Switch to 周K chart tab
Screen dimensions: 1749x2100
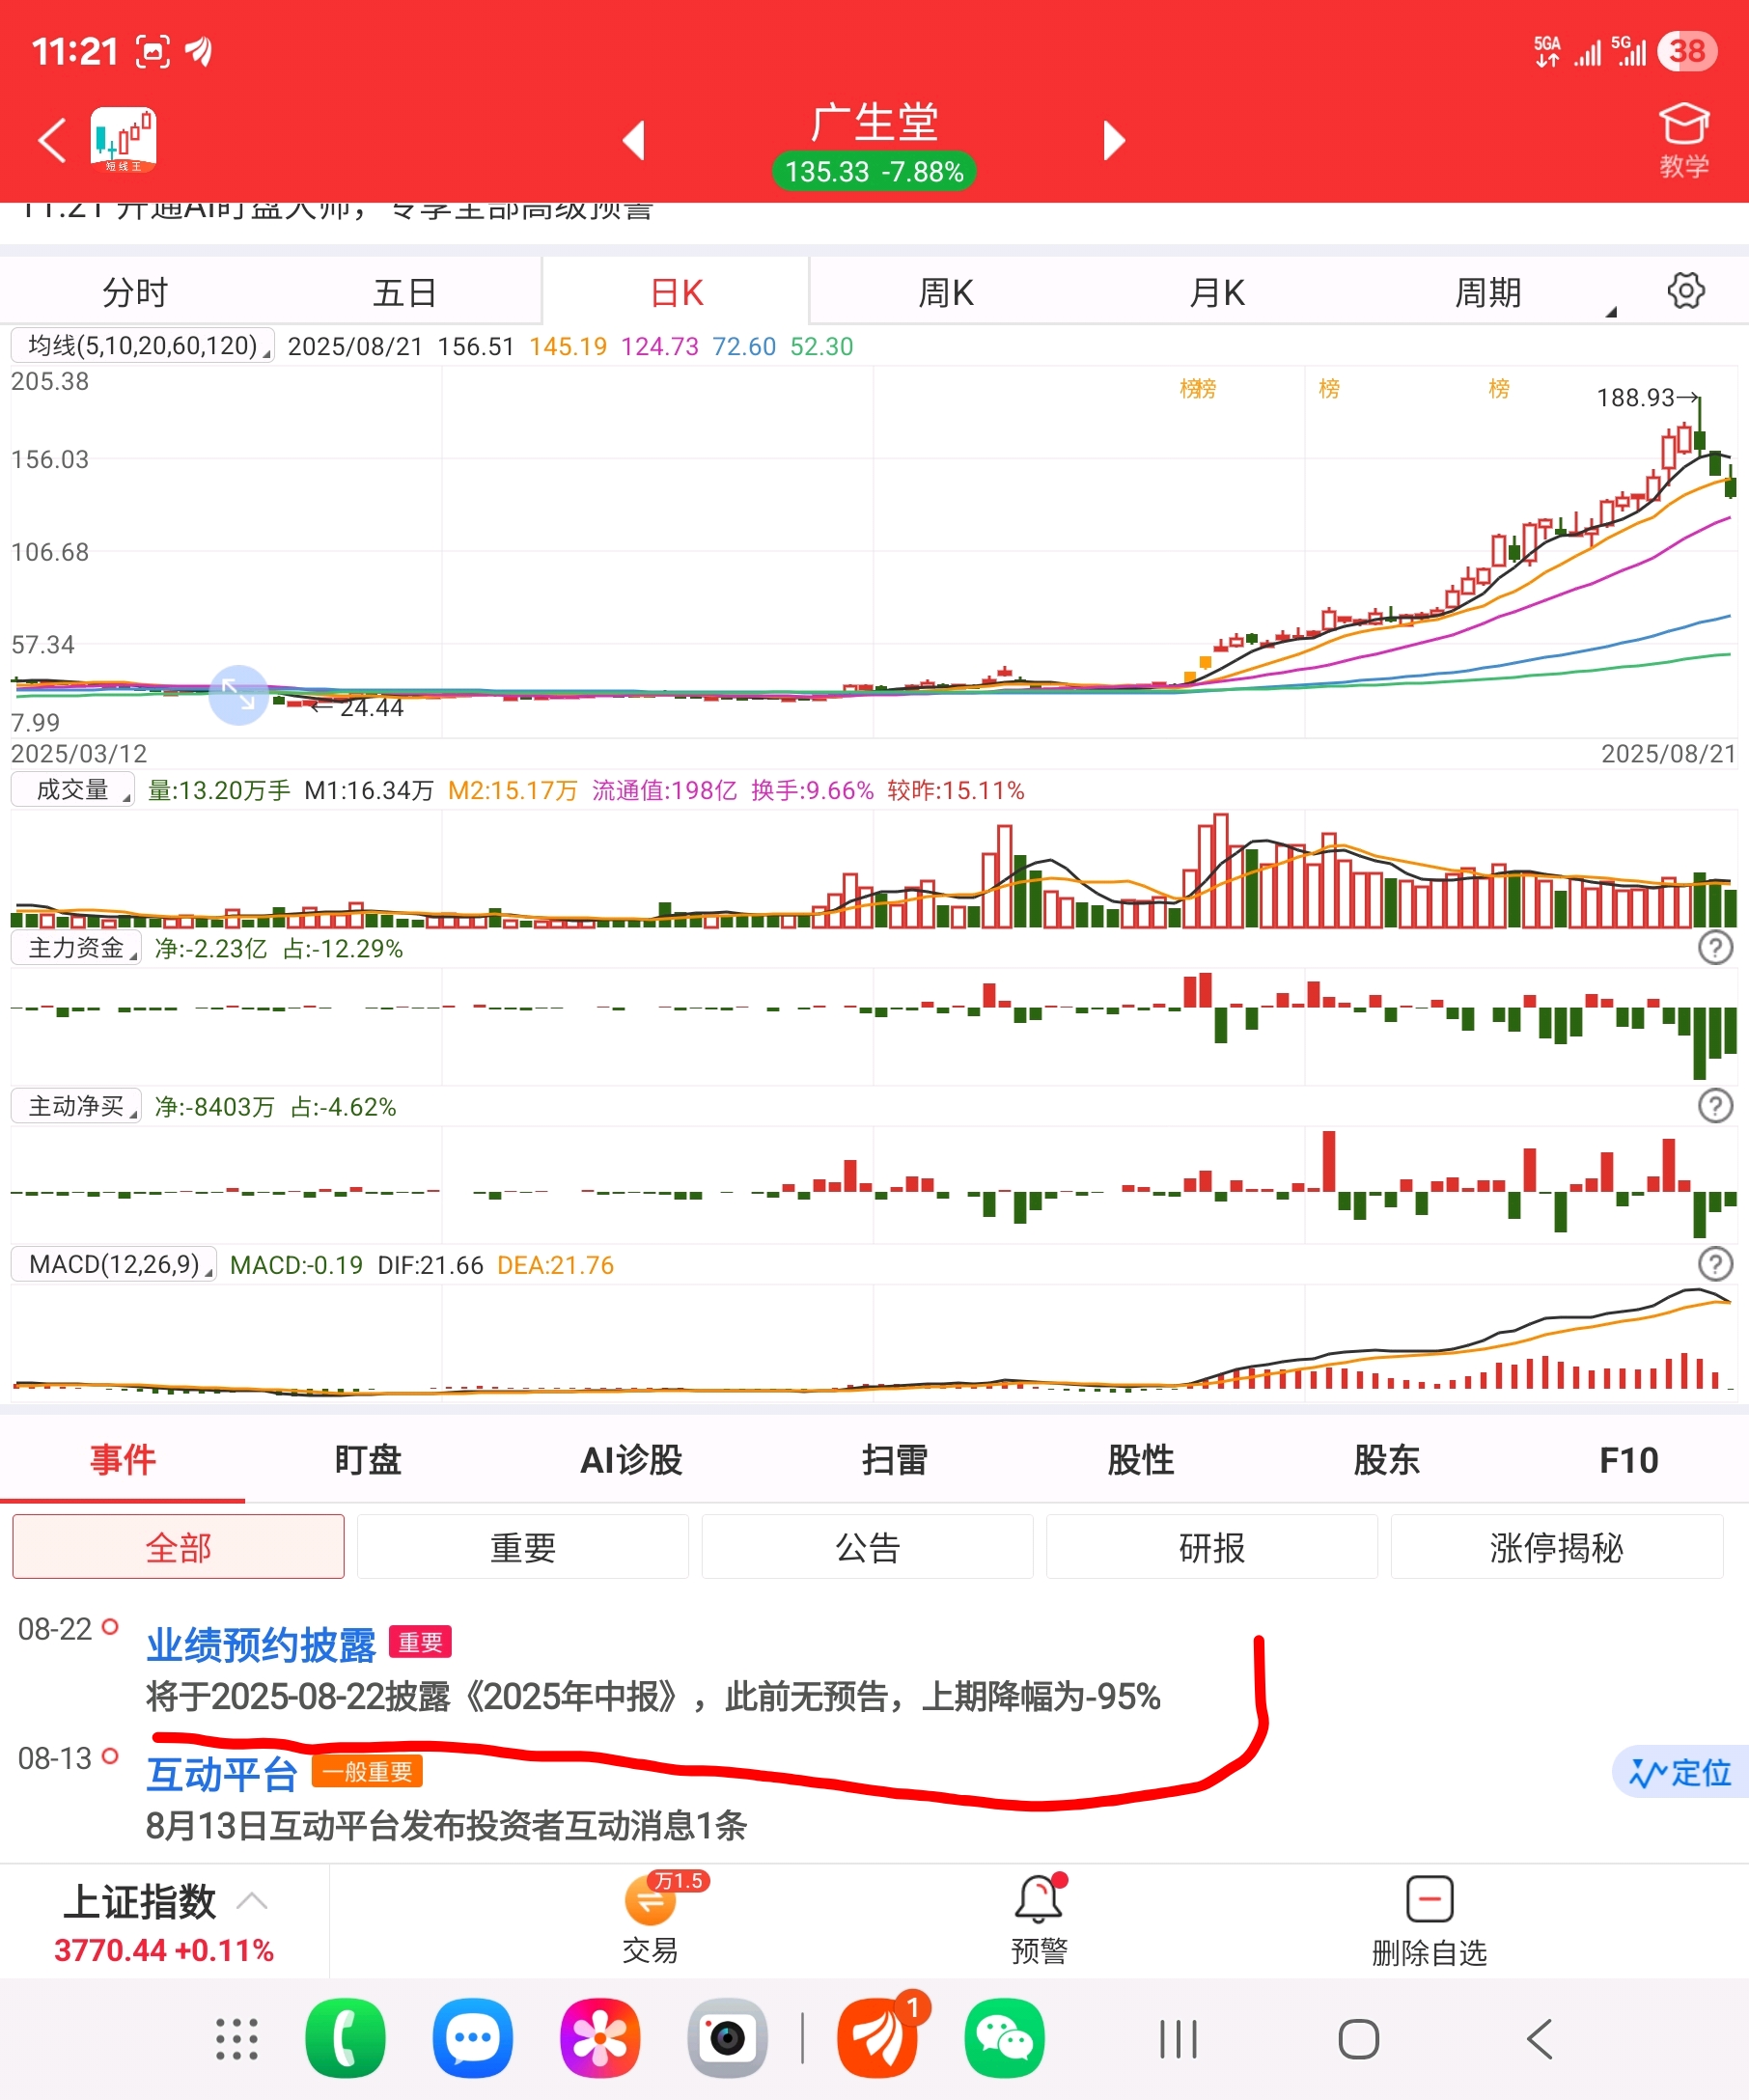(x=946, y=292)
